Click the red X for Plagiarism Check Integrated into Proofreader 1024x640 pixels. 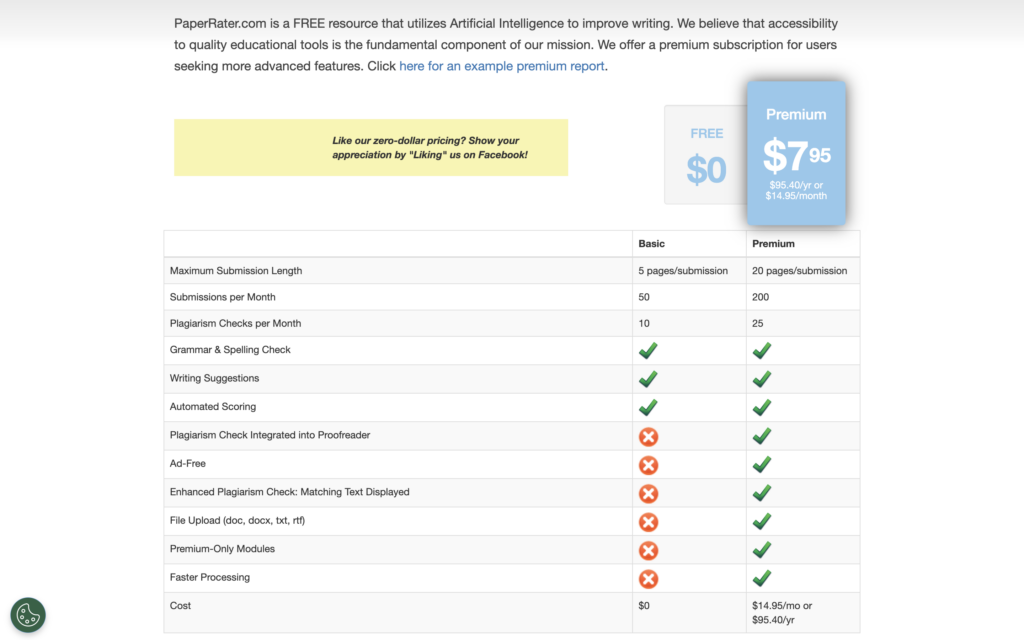pos(648,436)
